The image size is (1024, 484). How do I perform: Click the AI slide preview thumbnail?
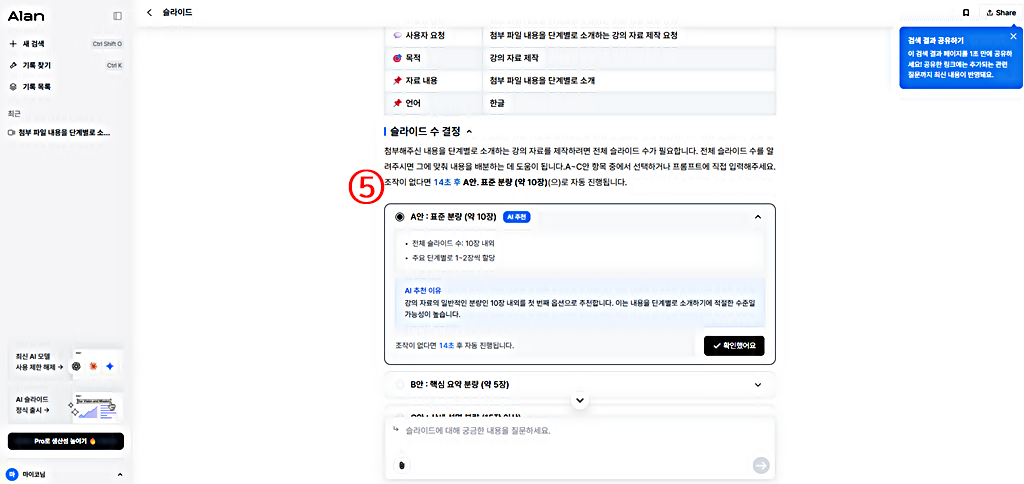coord(95,406)
